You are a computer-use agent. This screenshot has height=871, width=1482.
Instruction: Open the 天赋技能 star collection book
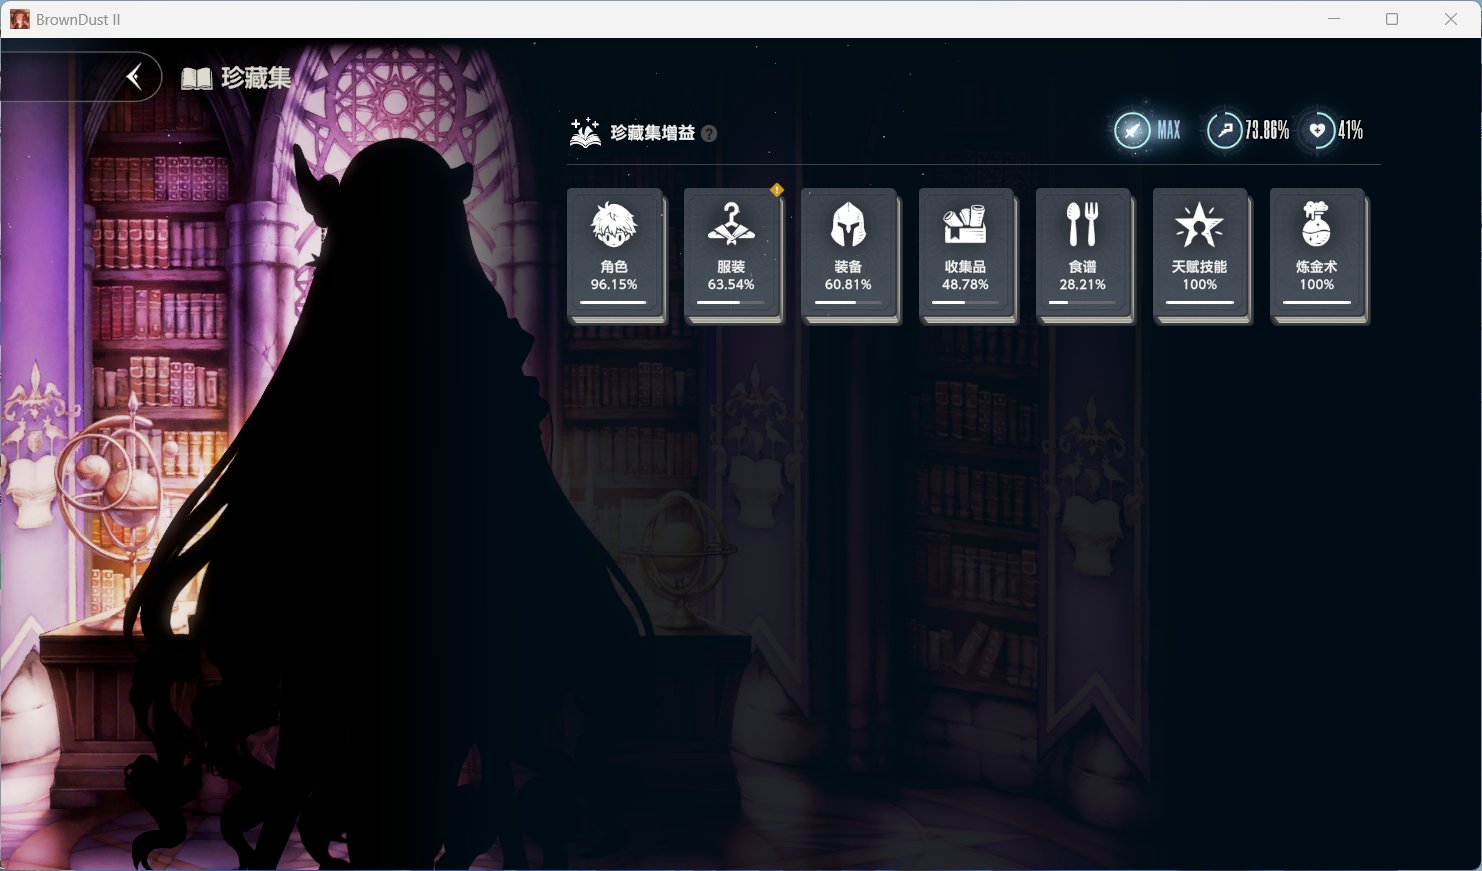coord(1199,254)
